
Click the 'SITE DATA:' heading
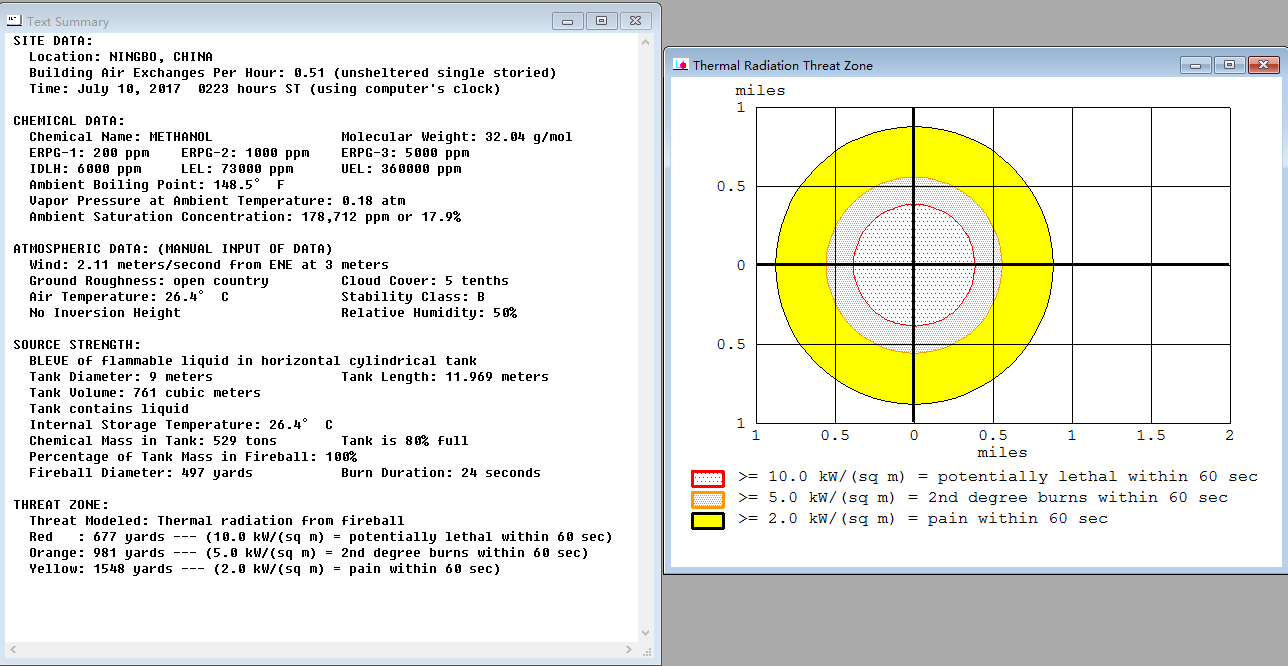coord(53,41)
